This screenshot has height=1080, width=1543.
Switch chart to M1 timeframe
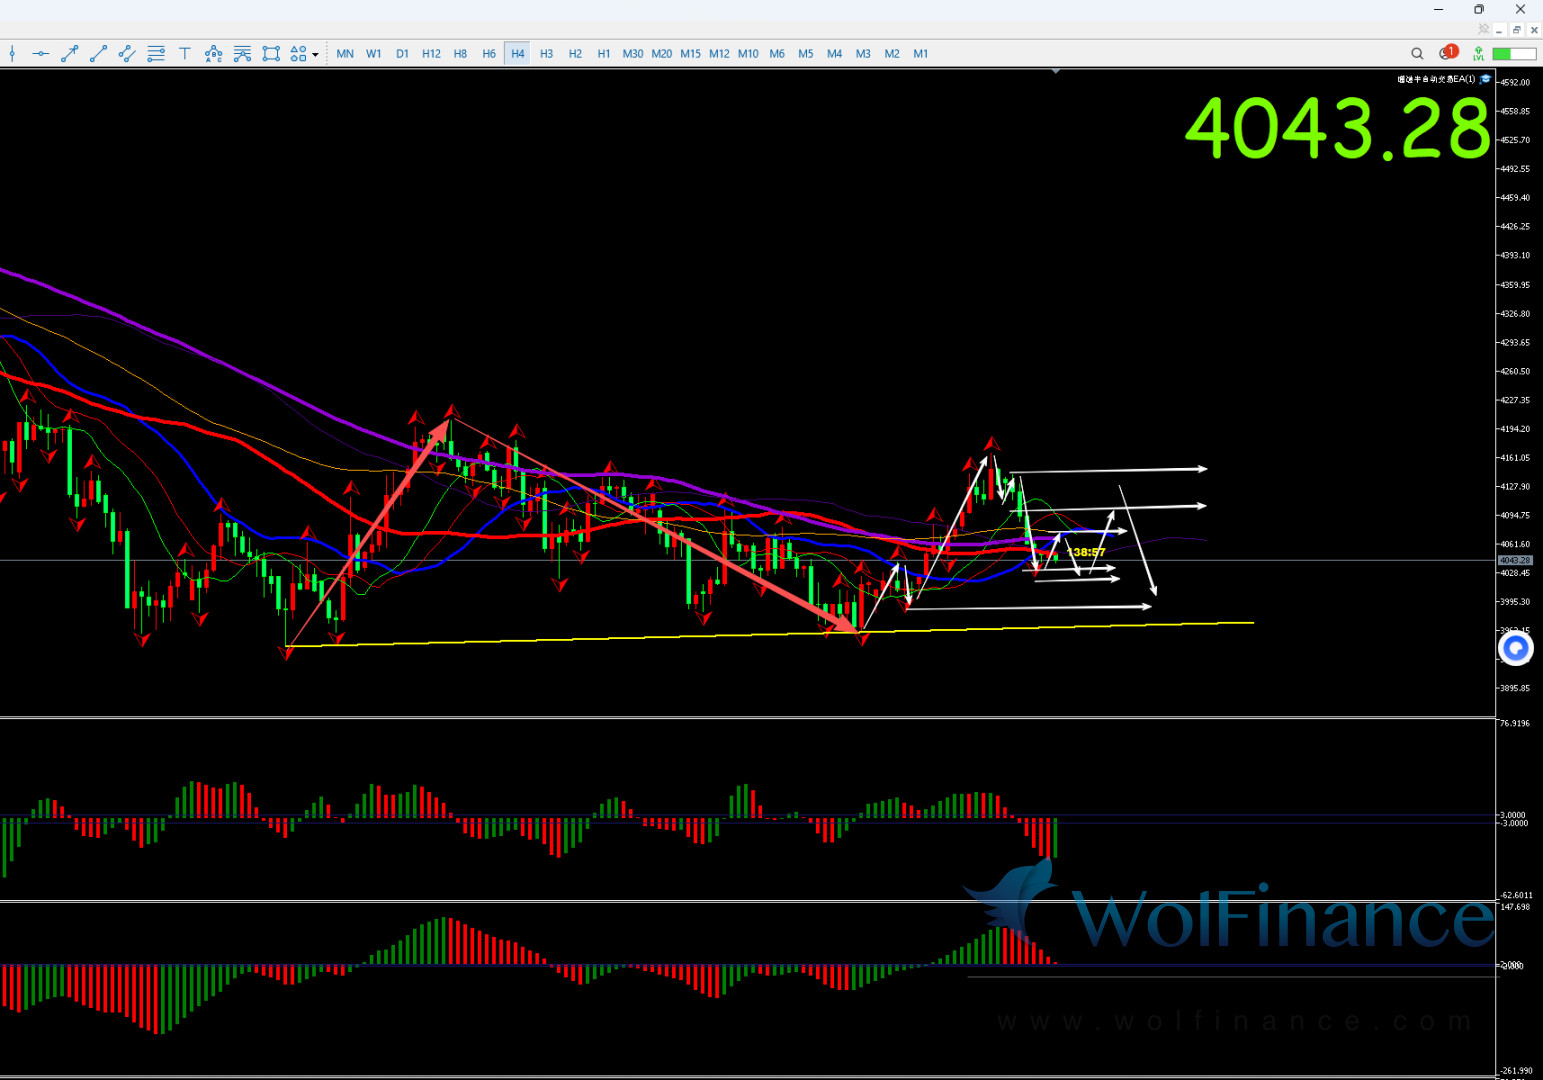click(921, 54)
